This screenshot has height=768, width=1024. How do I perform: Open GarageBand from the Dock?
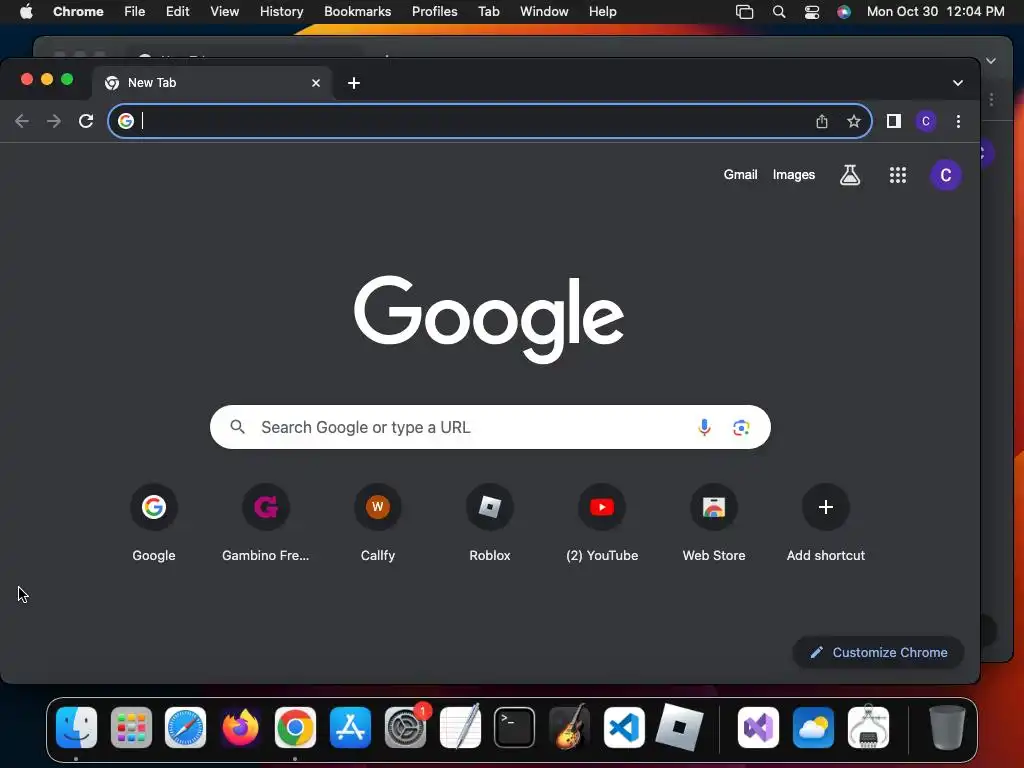coord(569,727)
